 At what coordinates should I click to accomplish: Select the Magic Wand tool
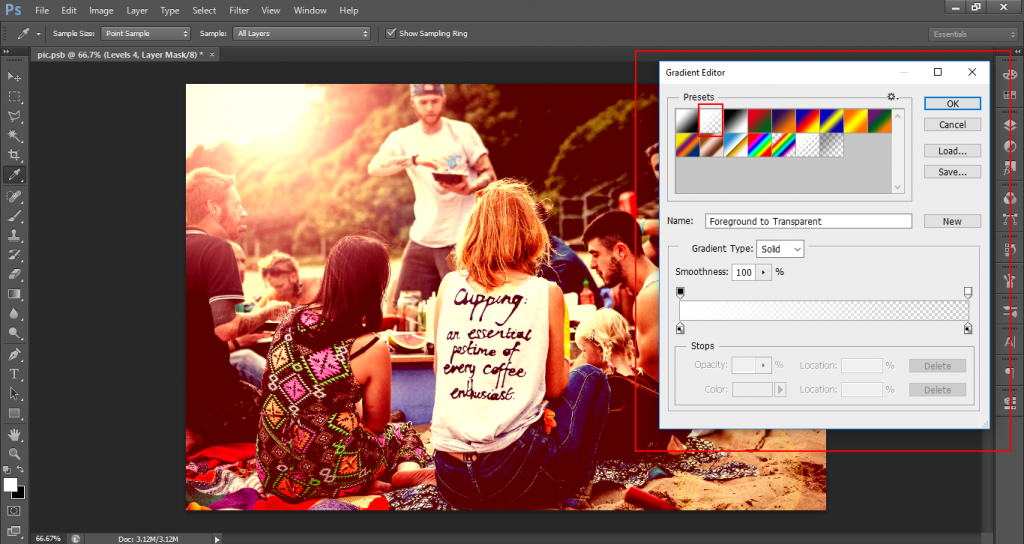(x=14, y=136)
